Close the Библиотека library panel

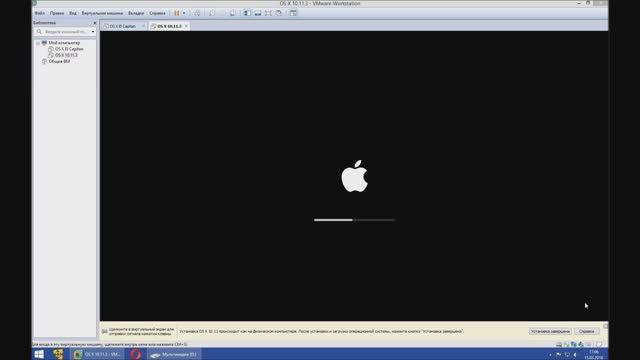(x=95, y=23)
